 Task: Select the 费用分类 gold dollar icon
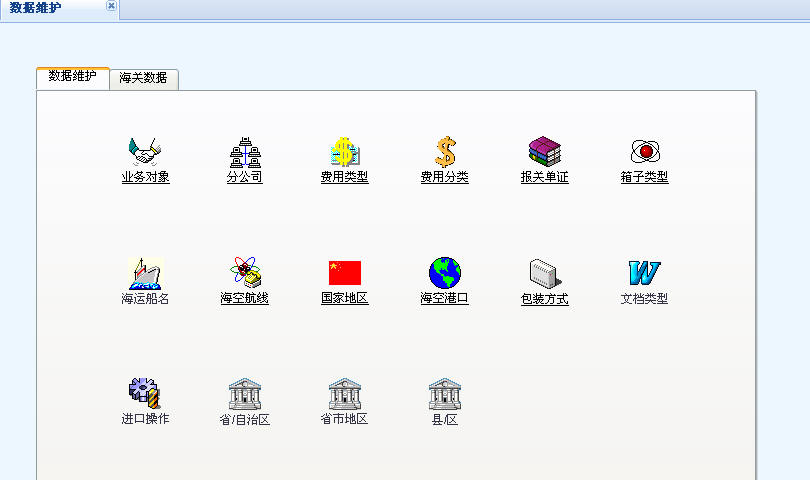[x=445, y=152]
